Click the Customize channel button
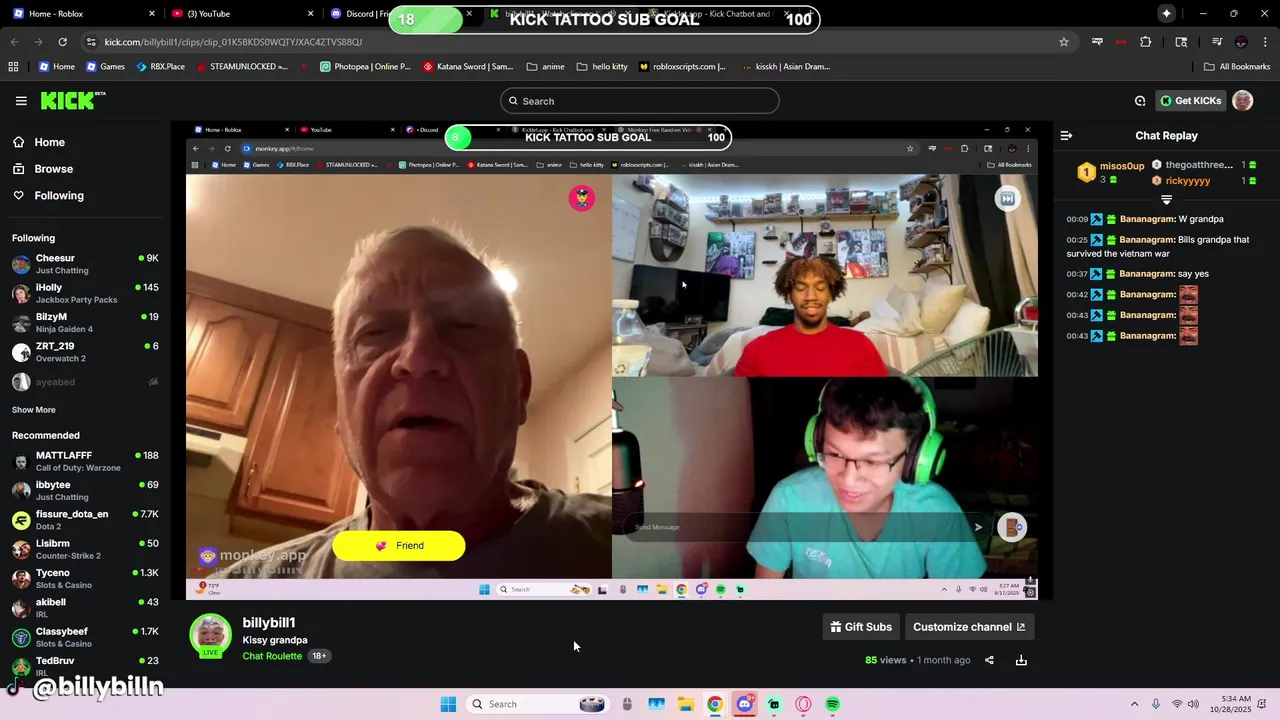This screenshot has width=1280, height=720. tap(969, 627)
